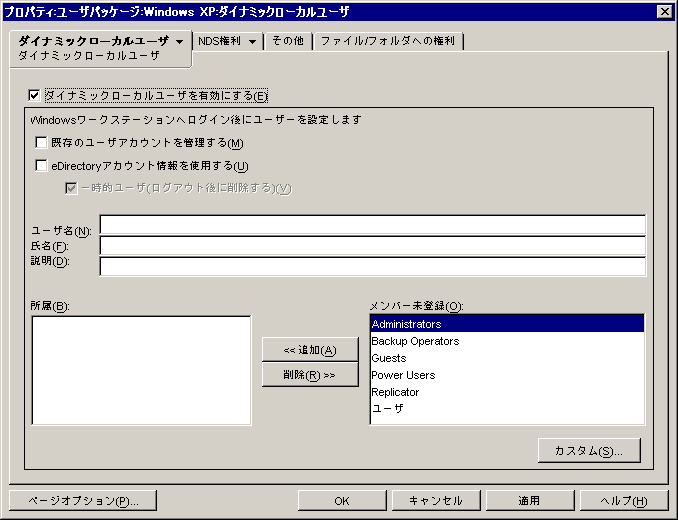Open ファイル/フォルダへの権利 tab
The height and width of the screenshot is (520, 678).
[388, 41]
